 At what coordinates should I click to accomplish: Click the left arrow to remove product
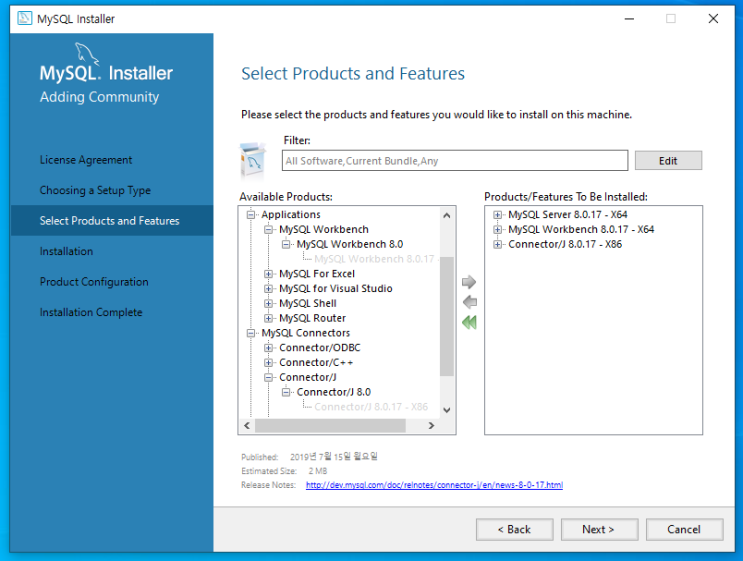pos(469,302)
